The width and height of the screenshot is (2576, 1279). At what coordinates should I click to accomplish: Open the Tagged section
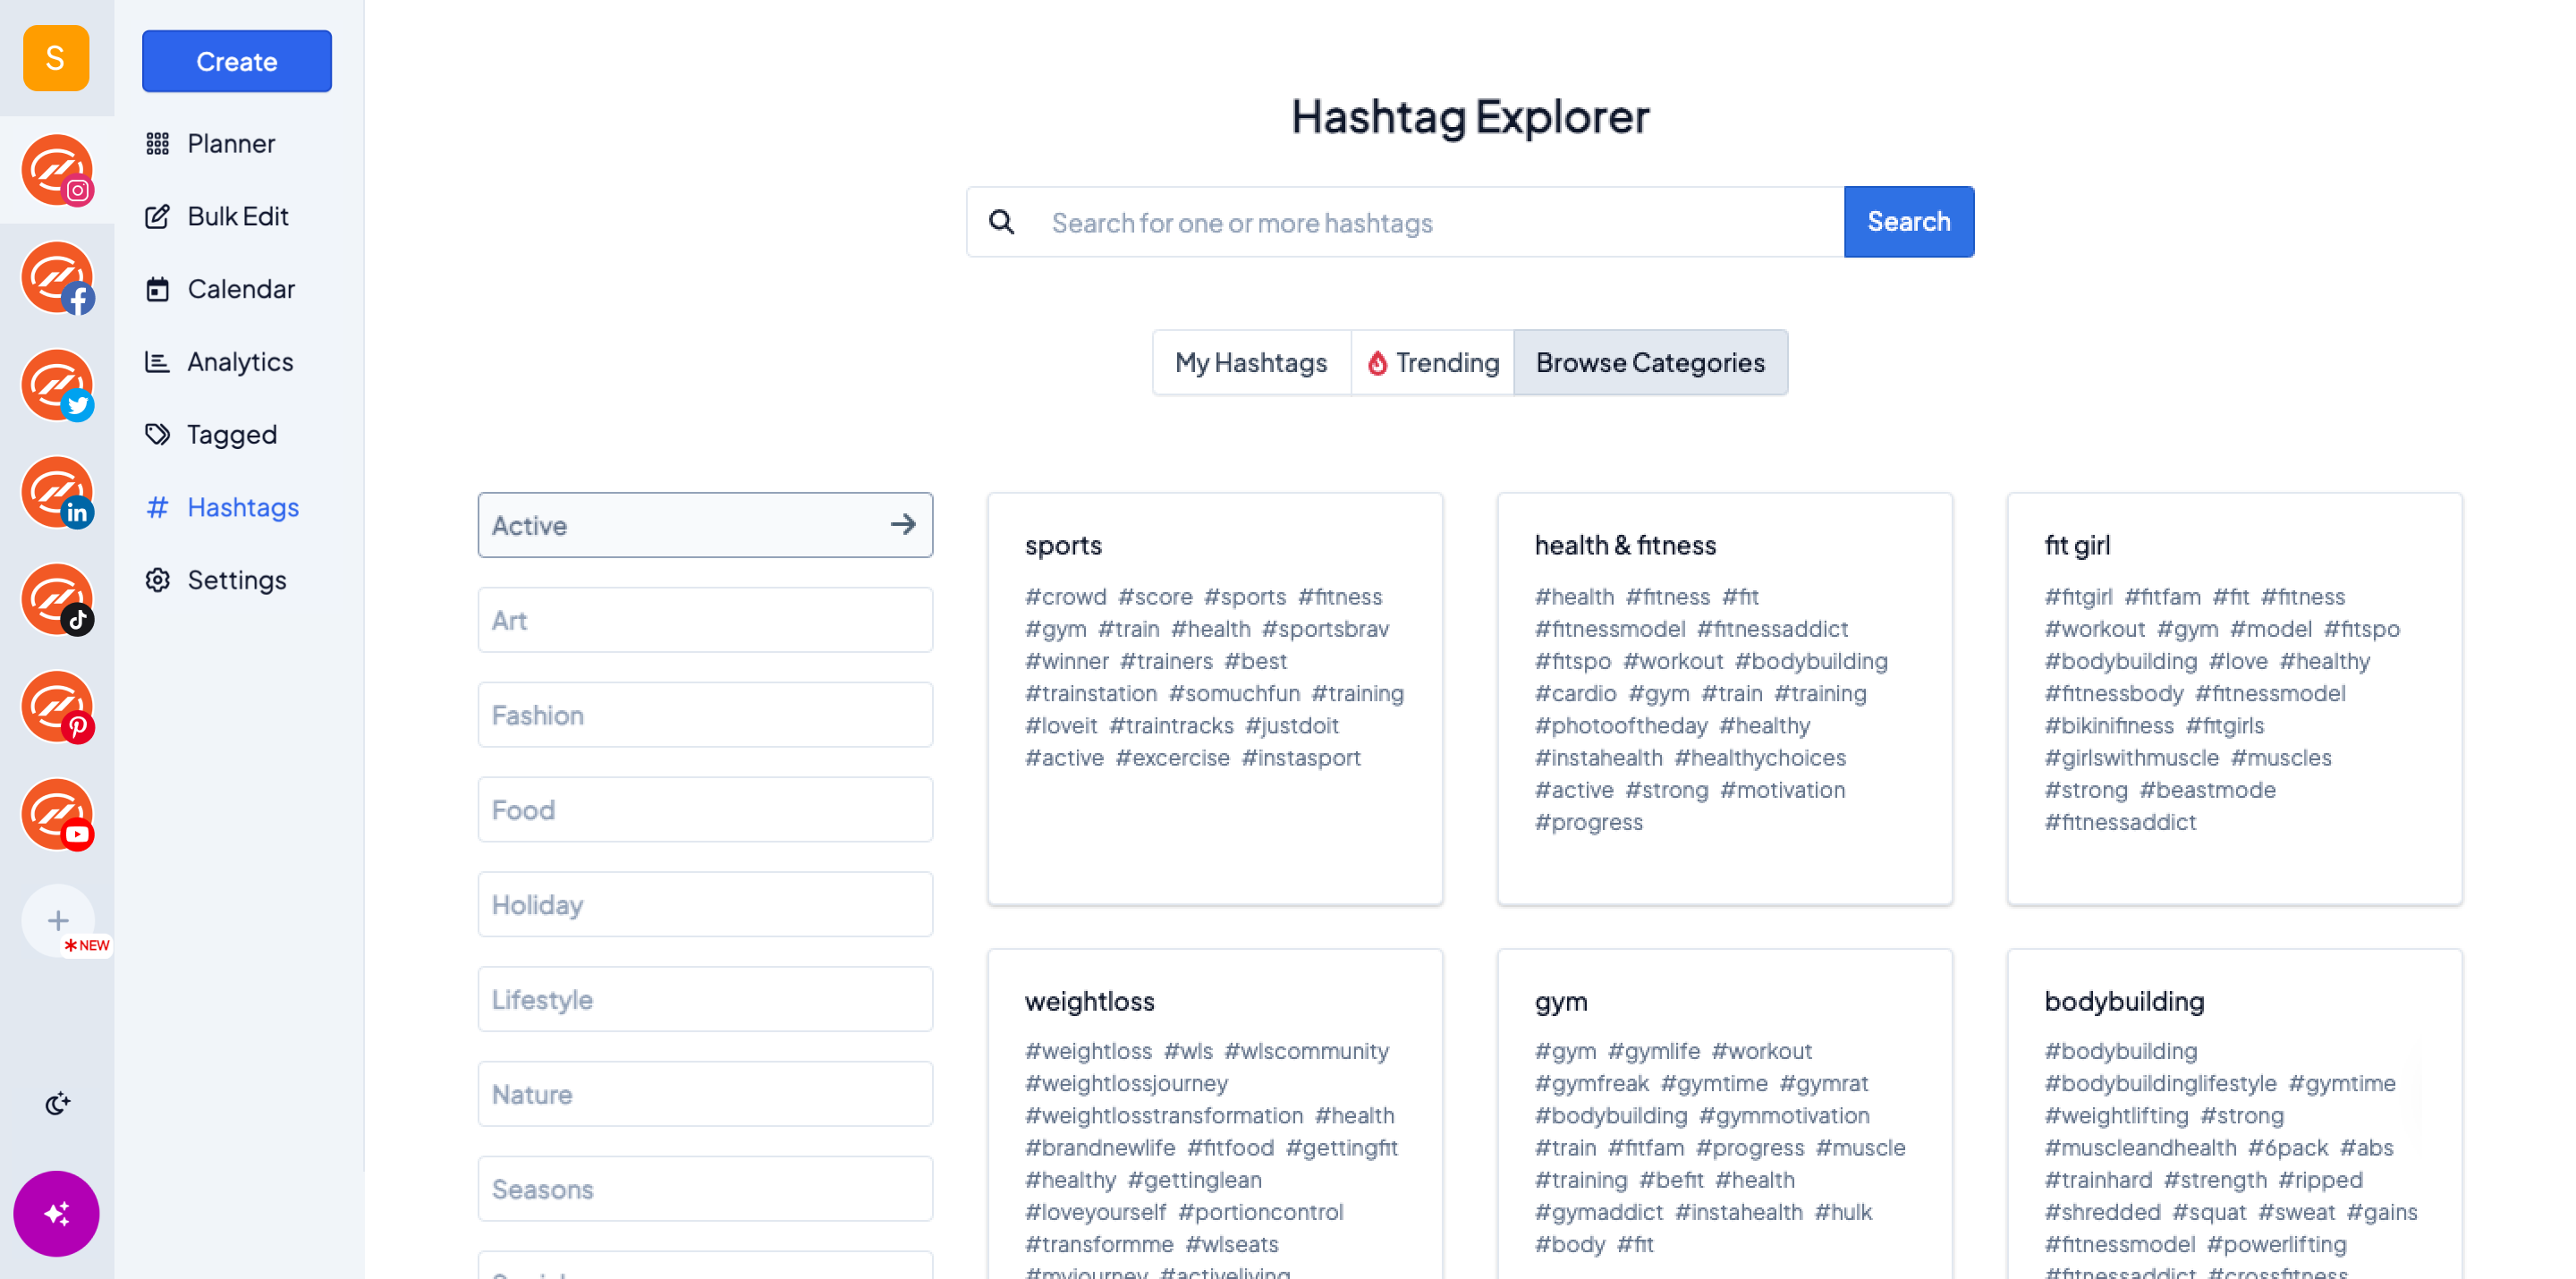(231, 434)
